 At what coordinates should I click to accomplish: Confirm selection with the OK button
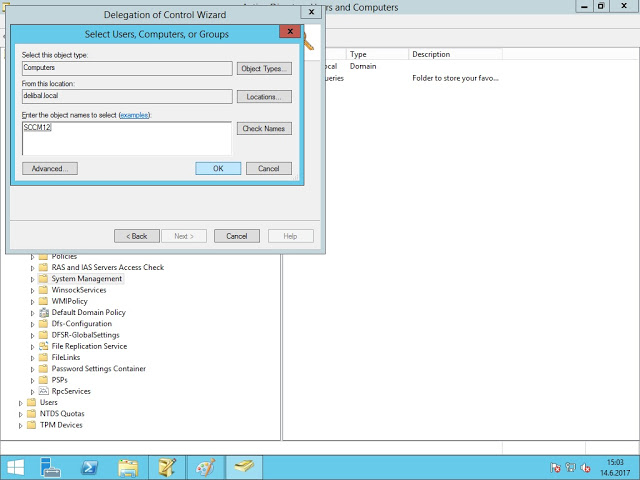pos(218,168)
